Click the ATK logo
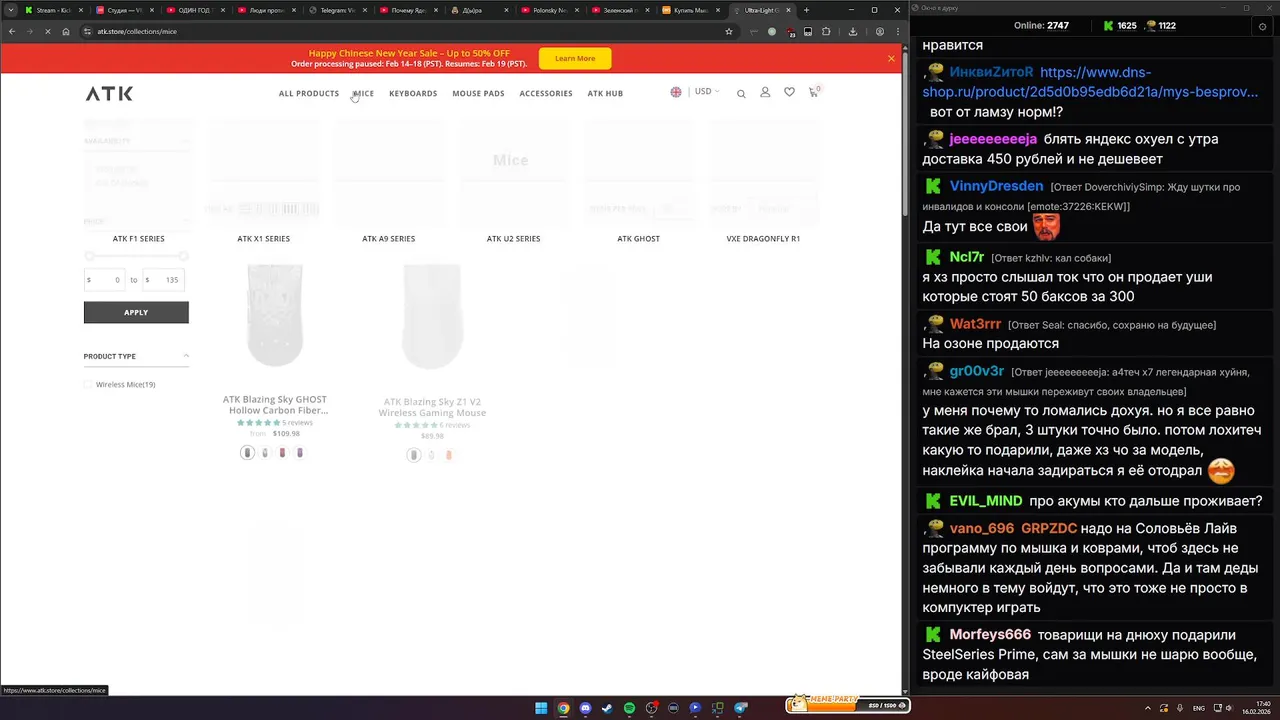 (109, 93)
